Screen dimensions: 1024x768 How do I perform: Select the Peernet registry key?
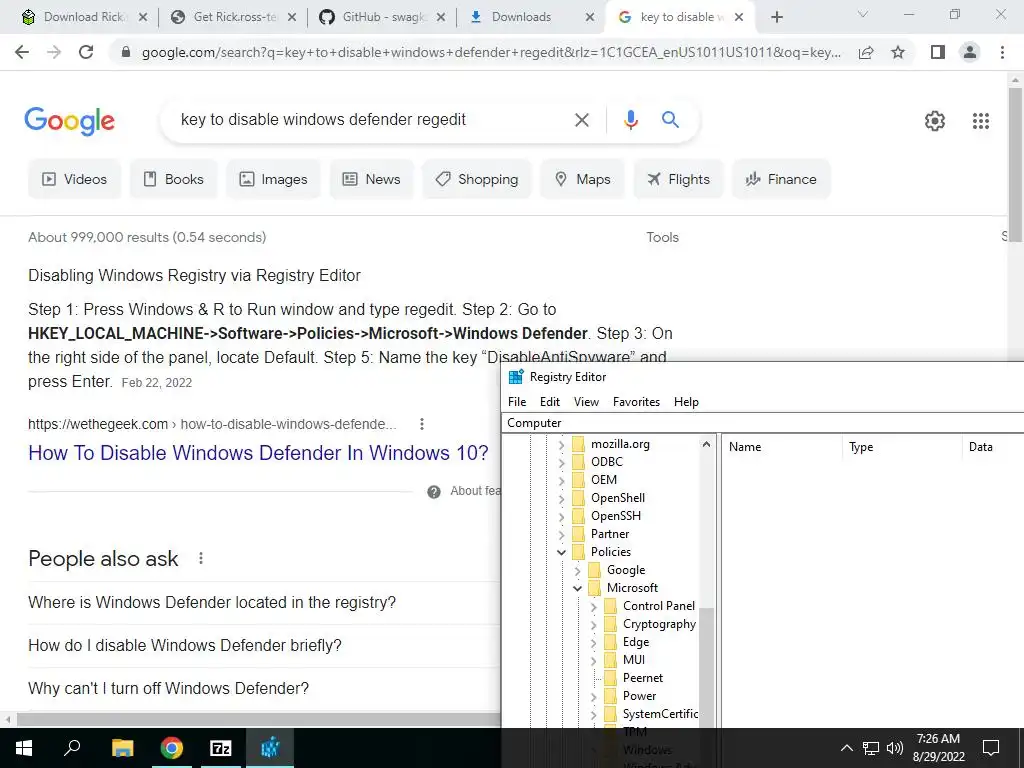(643, 678)
